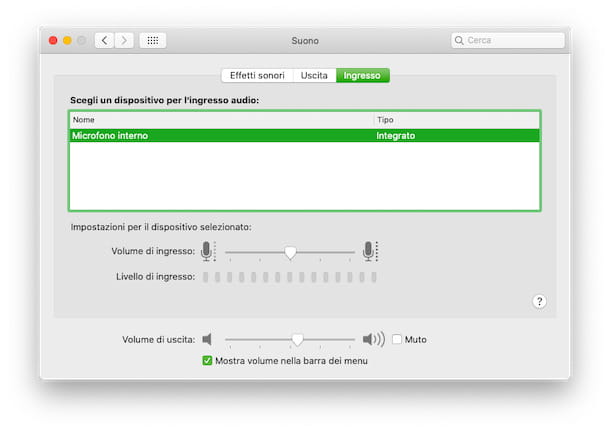Viewport: 610px width, 432px height.
Task: Go back with the left chevron button
Action: [104, 40]
